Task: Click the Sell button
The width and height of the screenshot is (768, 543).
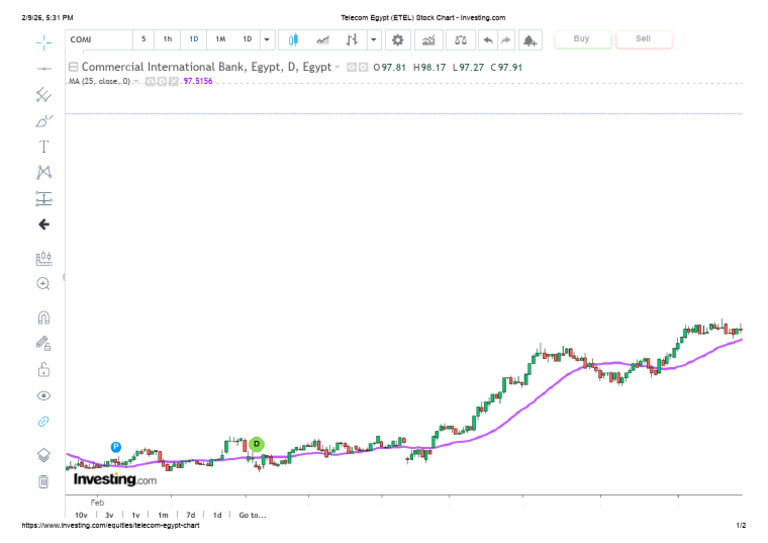Action: click(x=643, y=39)
